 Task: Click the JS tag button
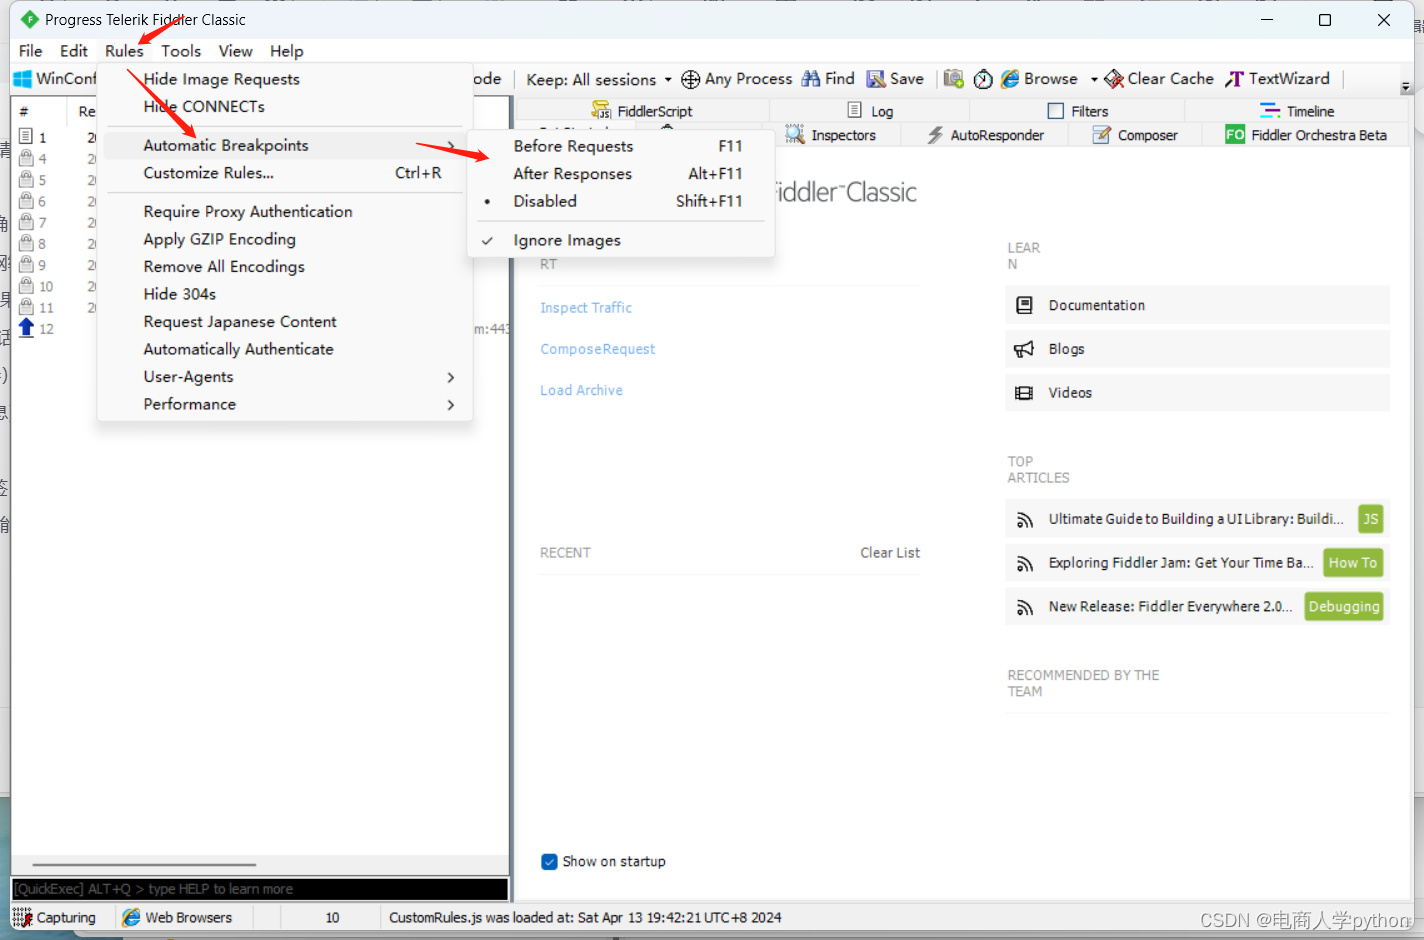point(1370,519)
